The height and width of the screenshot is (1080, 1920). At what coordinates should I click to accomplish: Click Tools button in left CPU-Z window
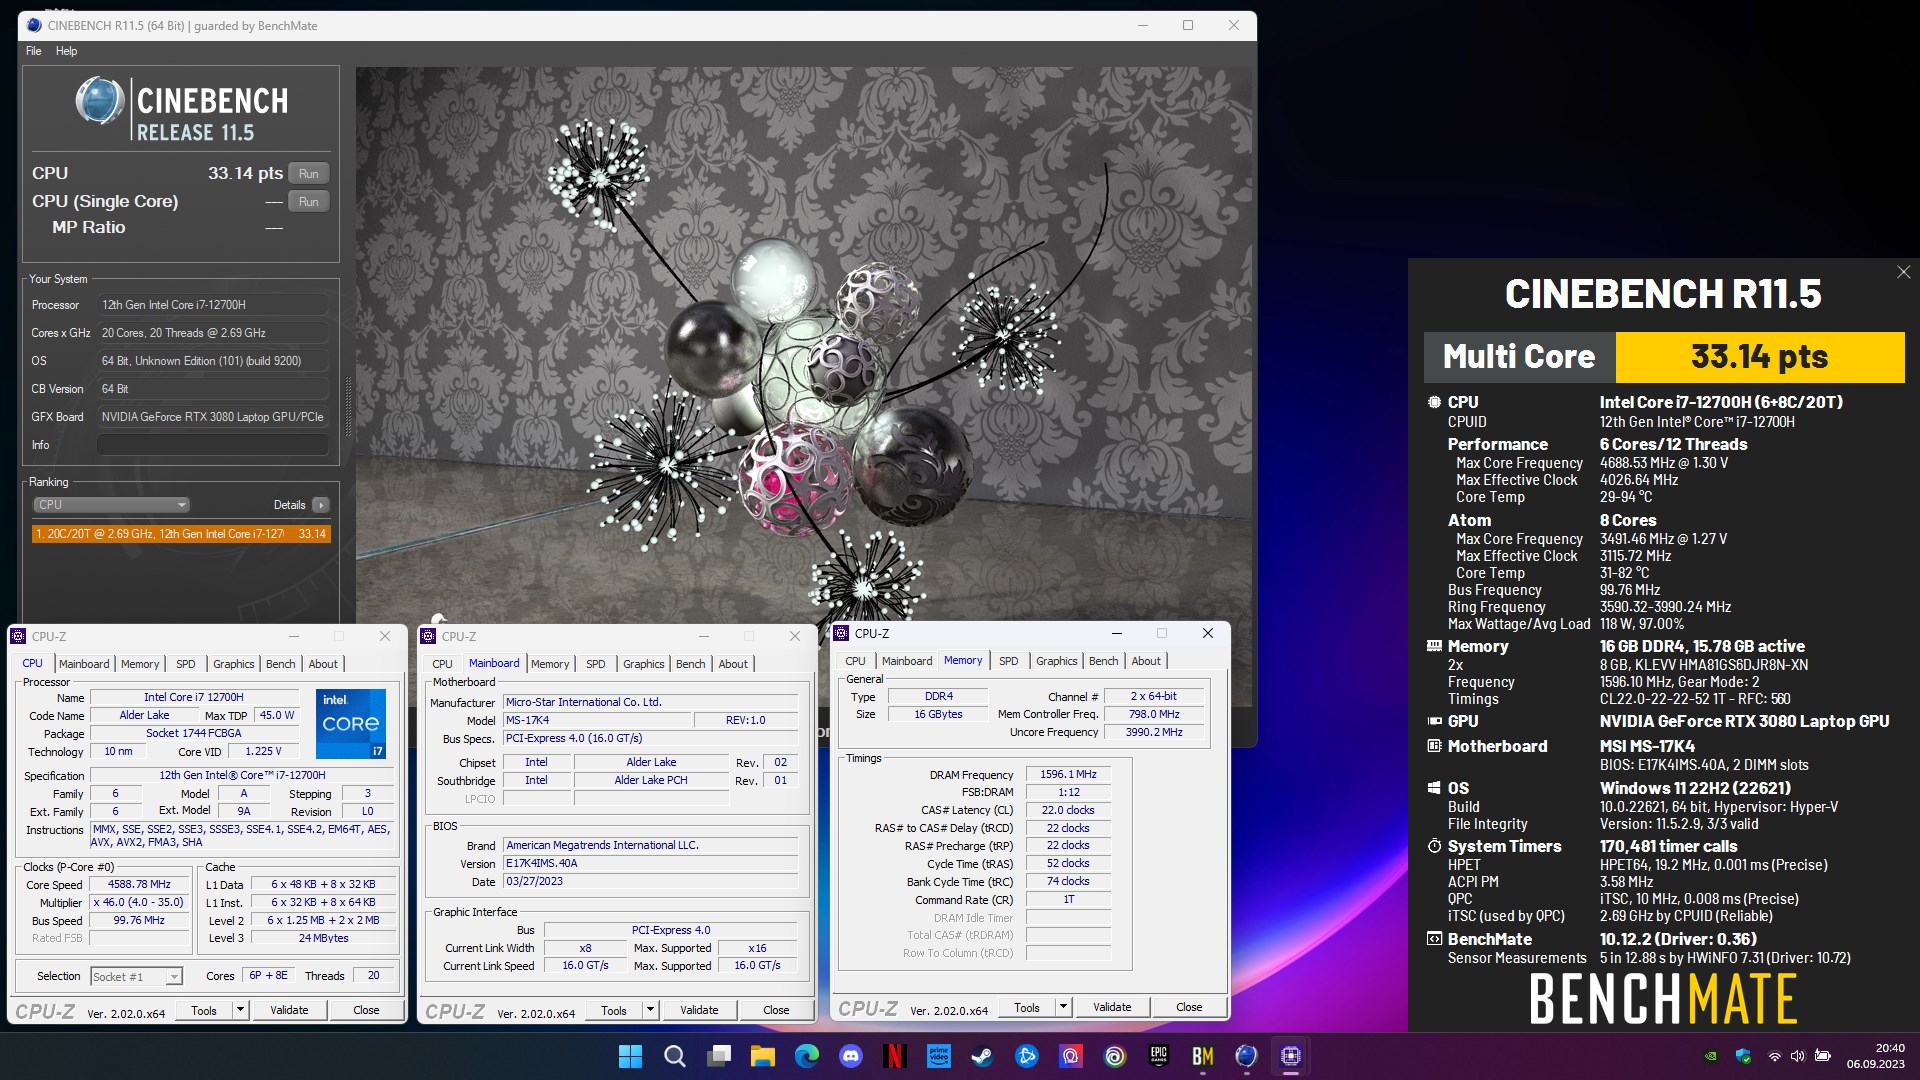(204, 1010)
